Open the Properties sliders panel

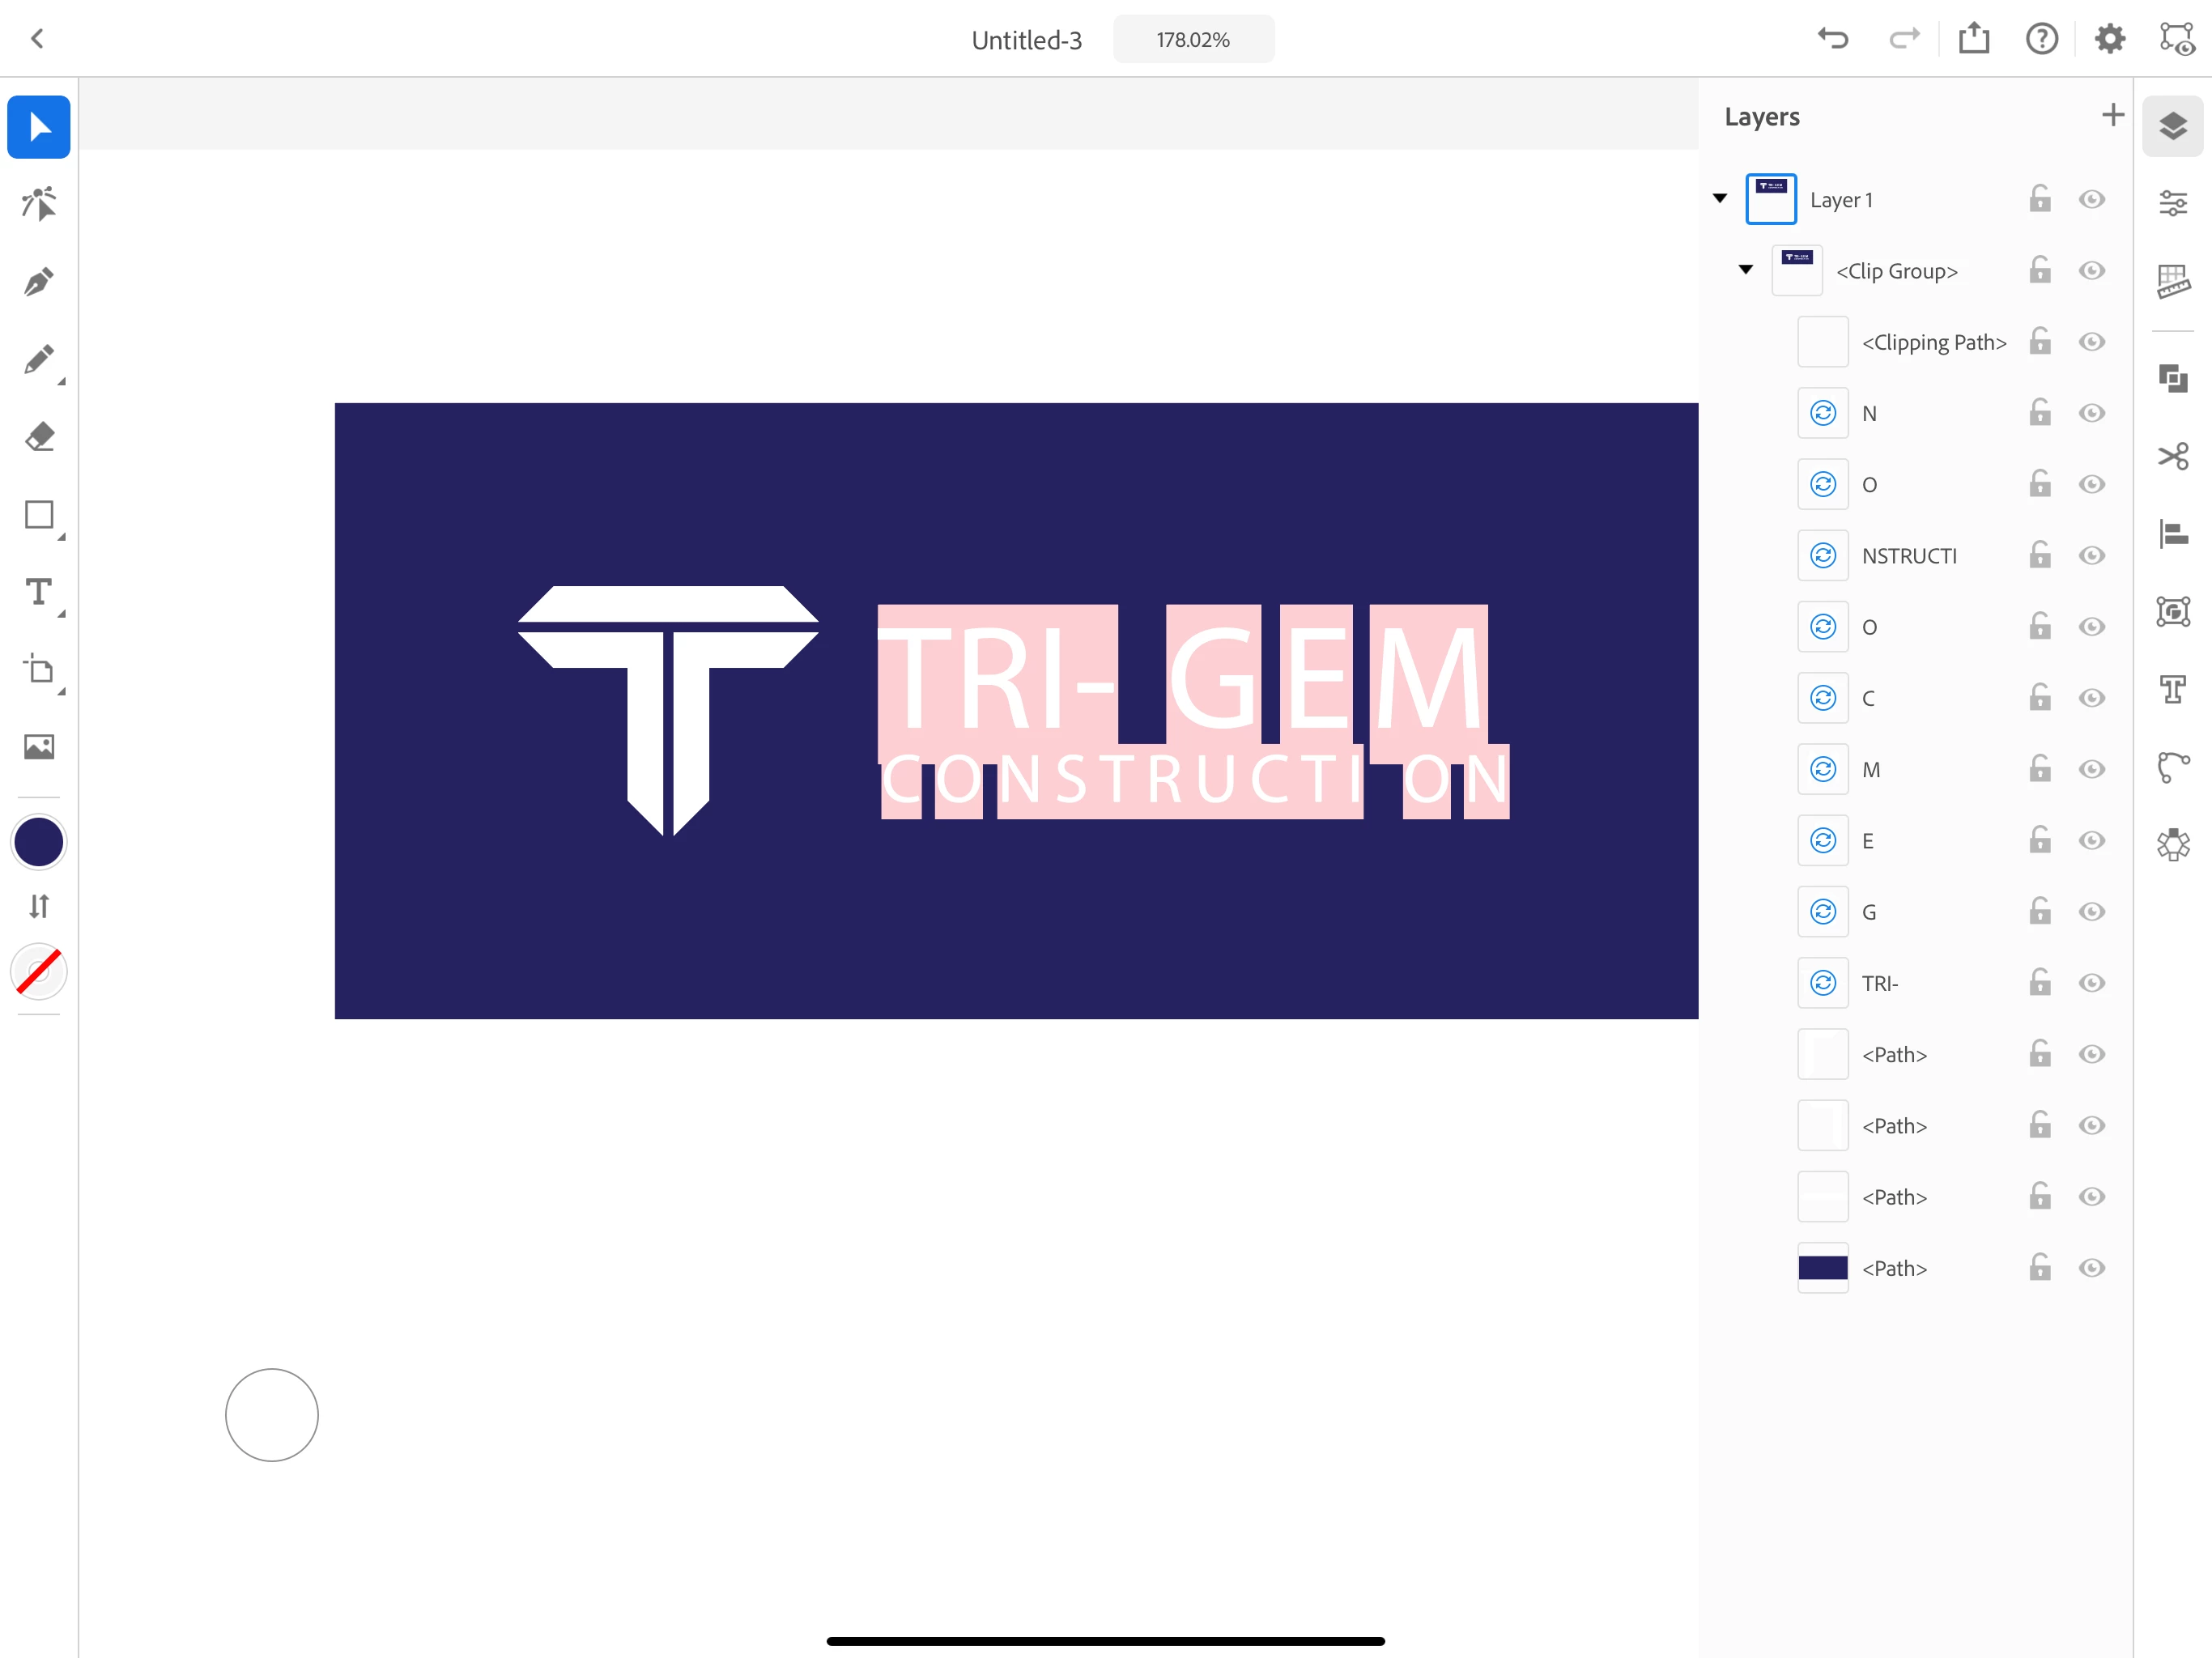pos(2172,203)
